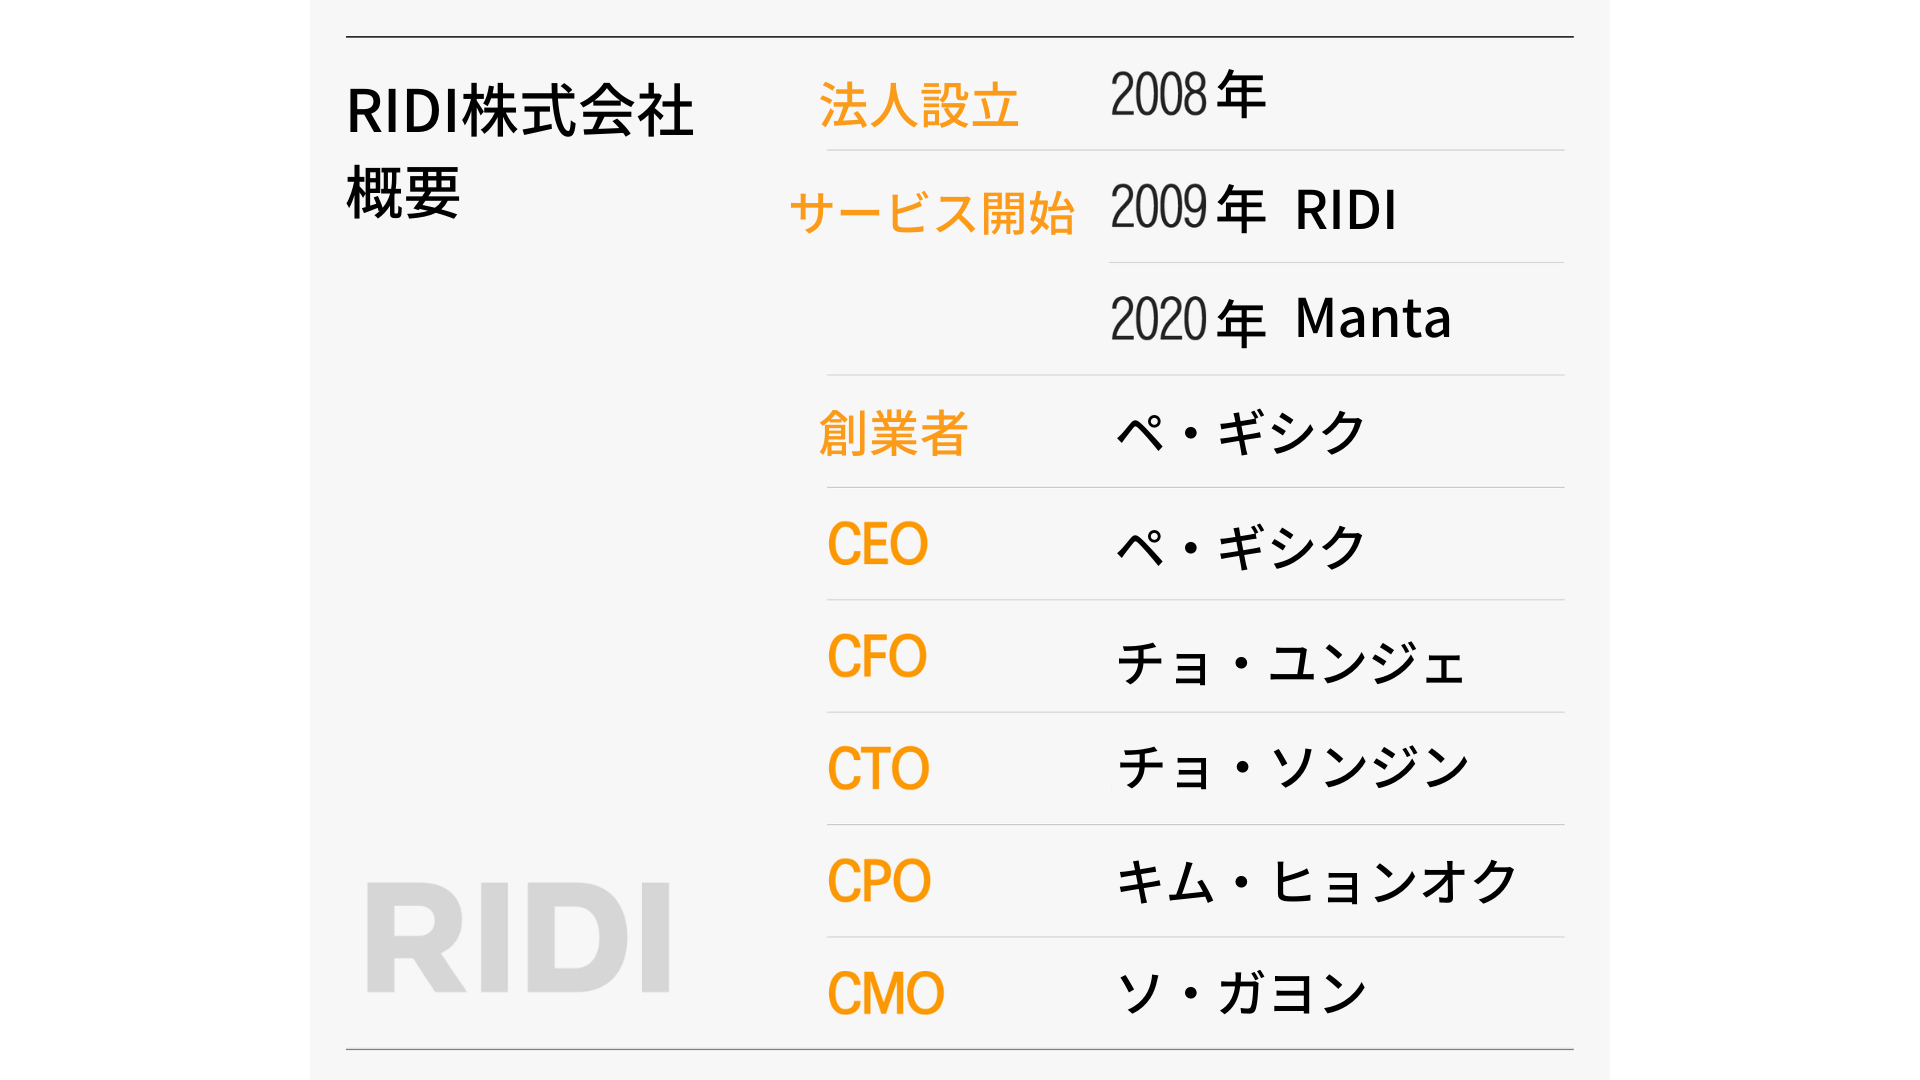Select the 2008年 founding year text
This screenshot has height=1080, width=1920.
[x=1188, y=95]
